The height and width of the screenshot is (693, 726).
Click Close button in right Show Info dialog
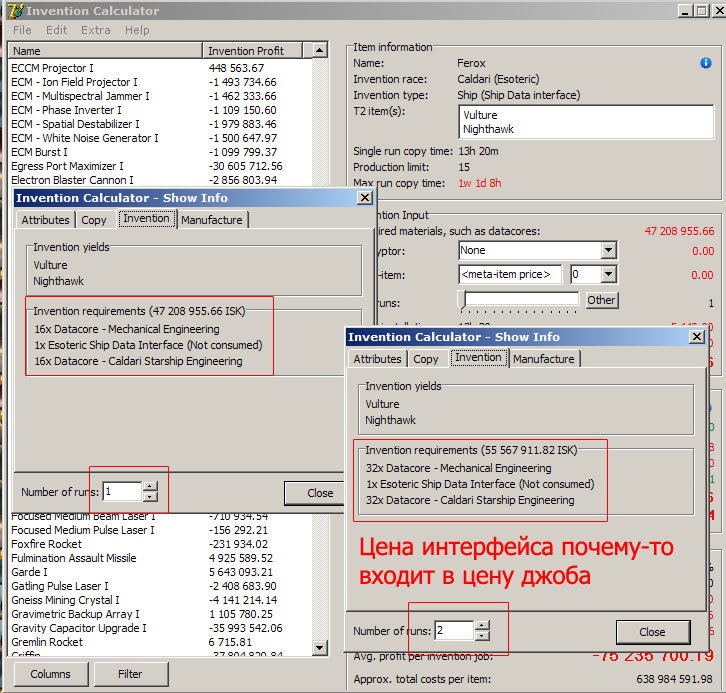652,632
